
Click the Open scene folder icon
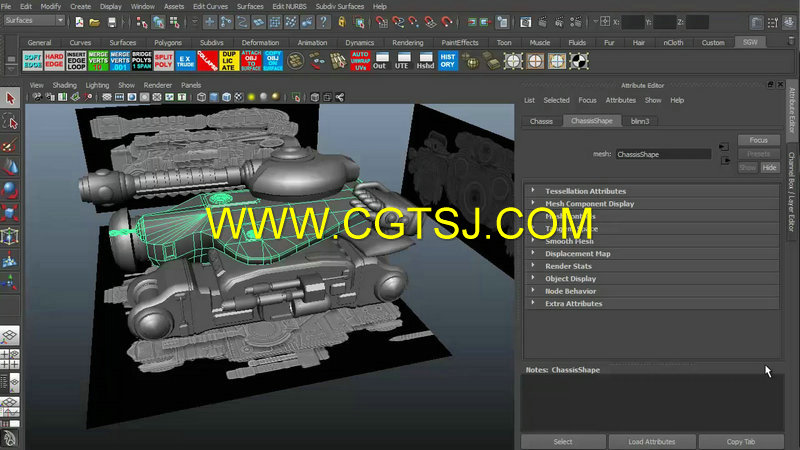(x=95, y=22)
